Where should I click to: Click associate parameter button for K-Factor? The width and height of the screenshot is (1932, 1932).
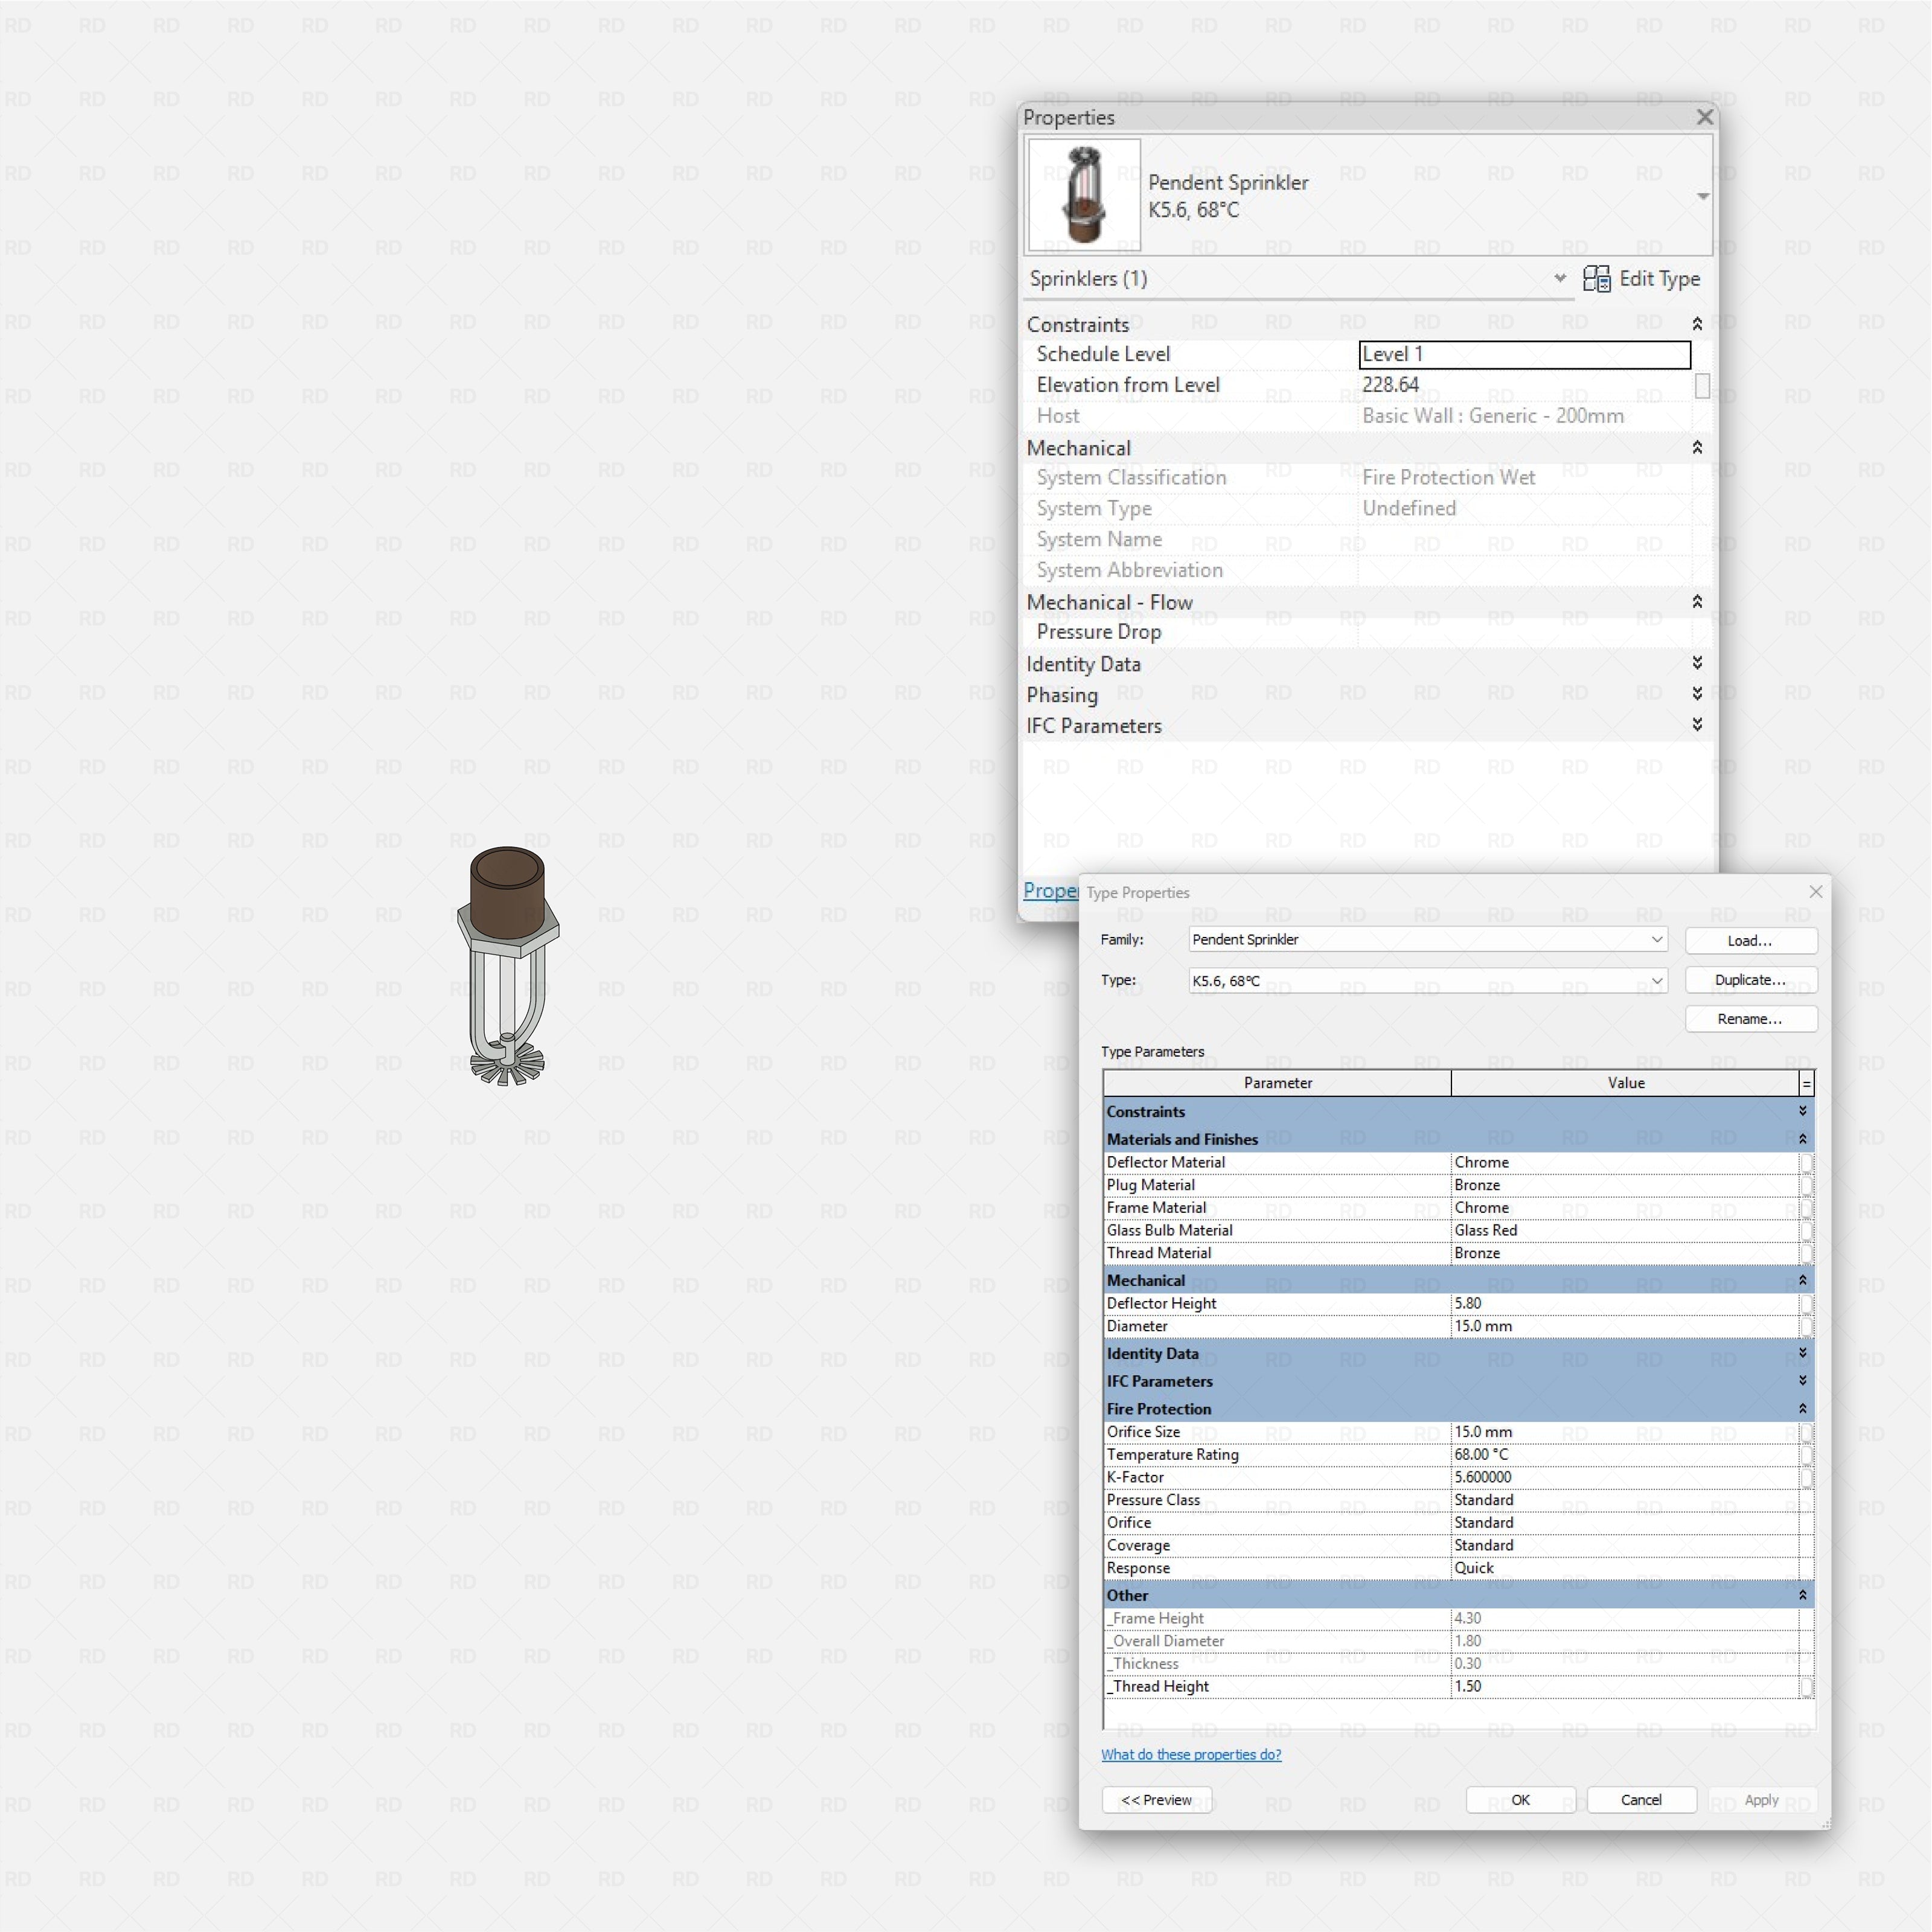click(1806, 1477)
